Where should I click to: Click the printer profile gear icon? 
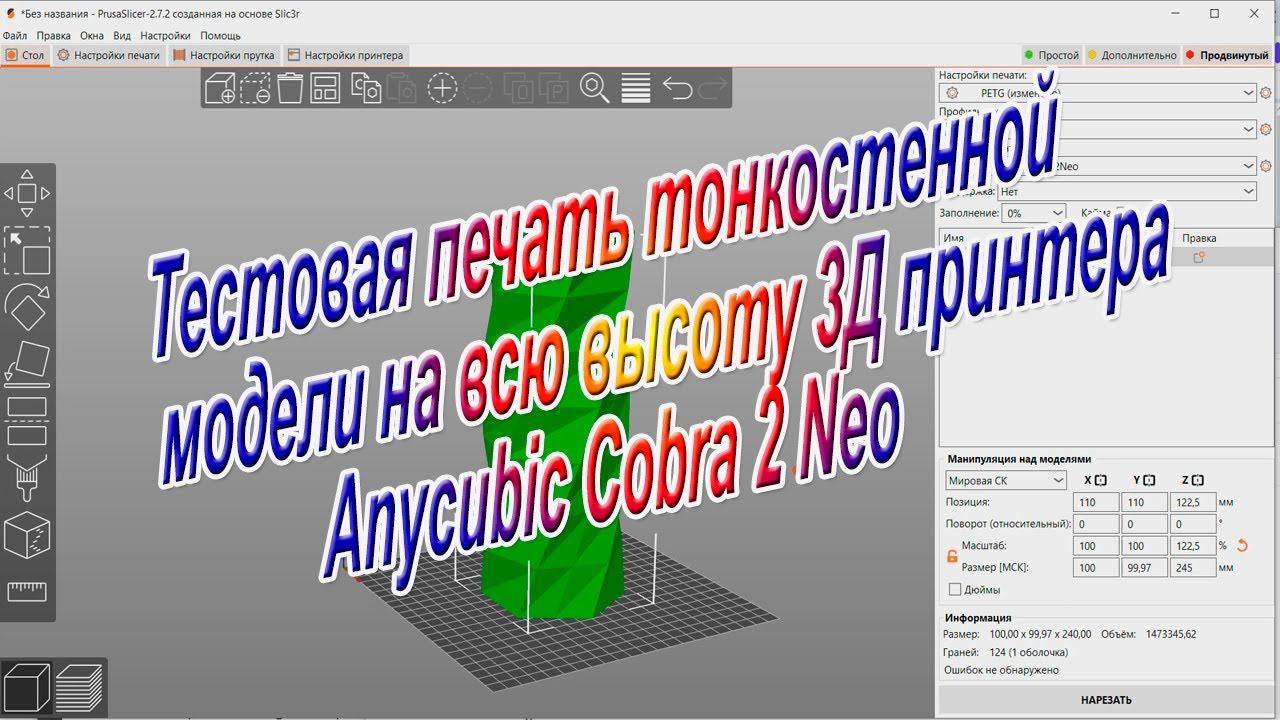1266,166
